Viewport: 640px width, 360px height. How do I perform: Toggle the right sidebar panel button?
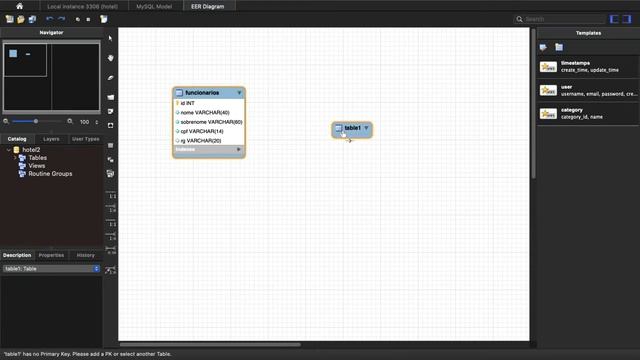click(627, 19)
